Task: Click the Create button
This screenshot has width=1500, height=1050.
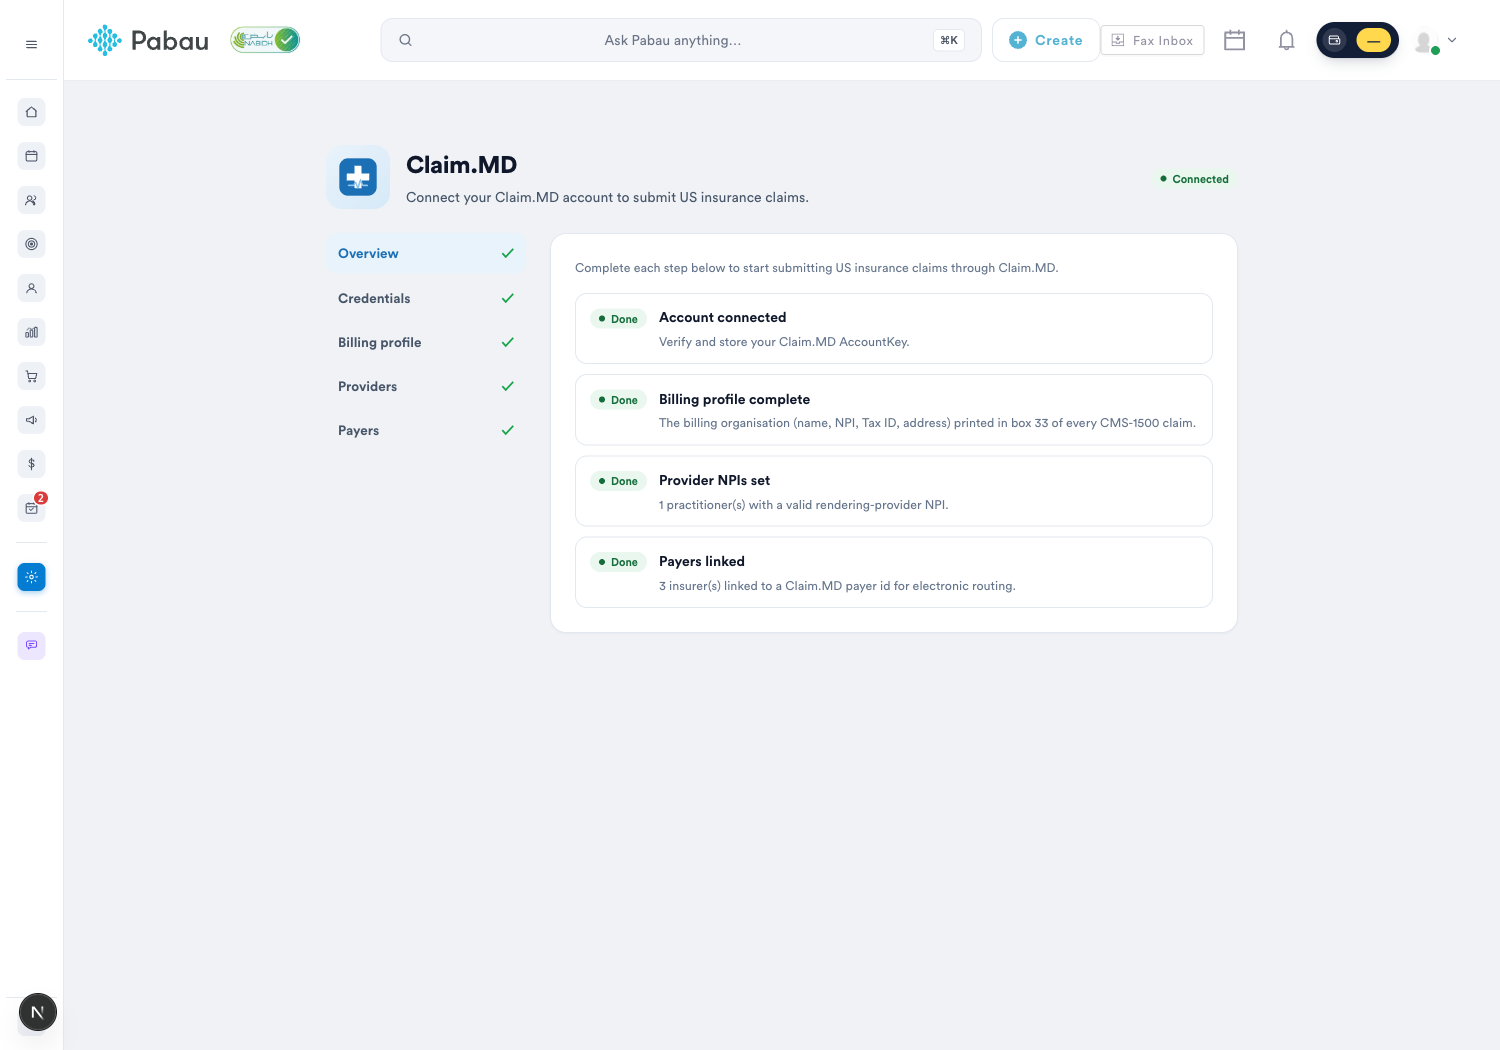Action: pos(1046,40)
